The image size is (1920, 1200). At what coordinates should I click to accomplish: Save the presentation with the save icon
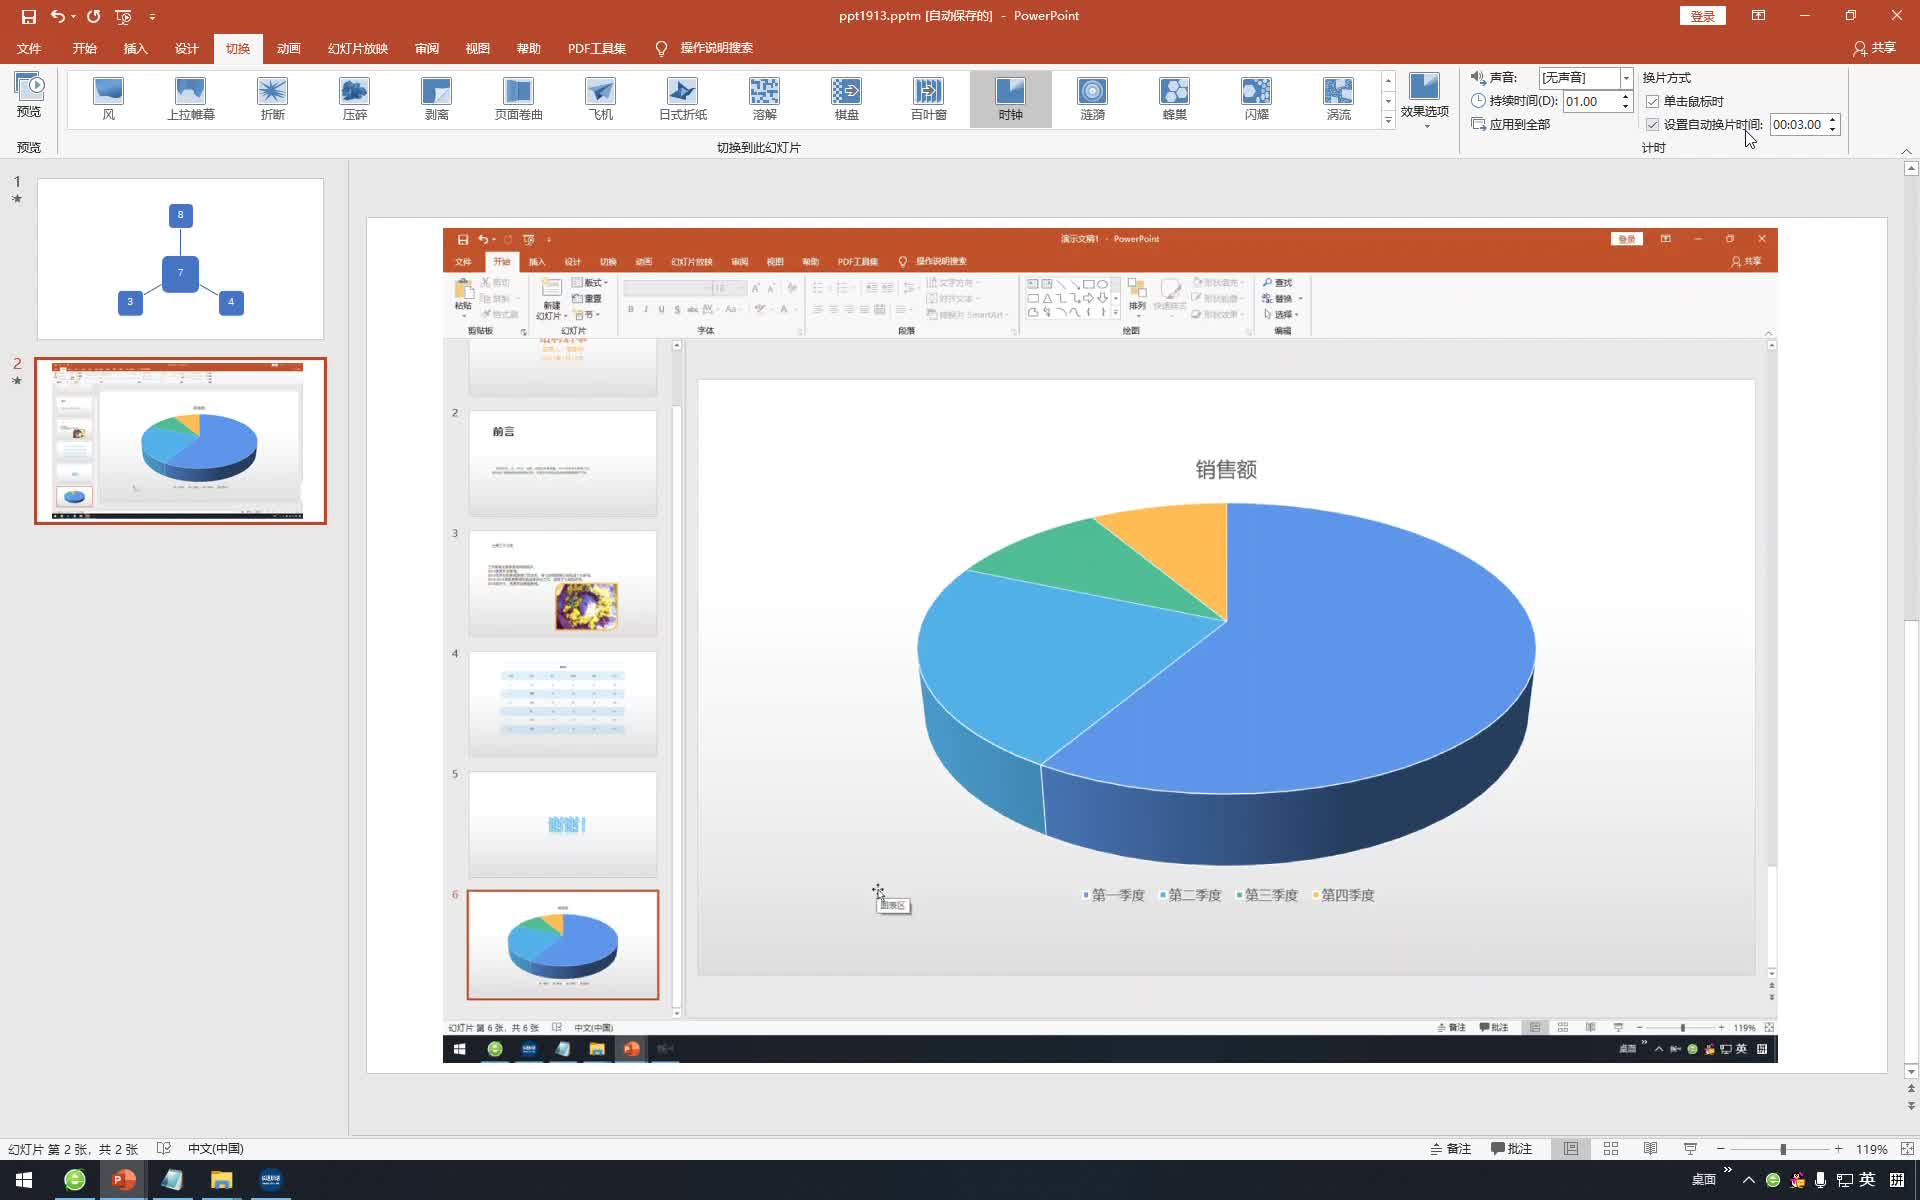tap(28, 16)
